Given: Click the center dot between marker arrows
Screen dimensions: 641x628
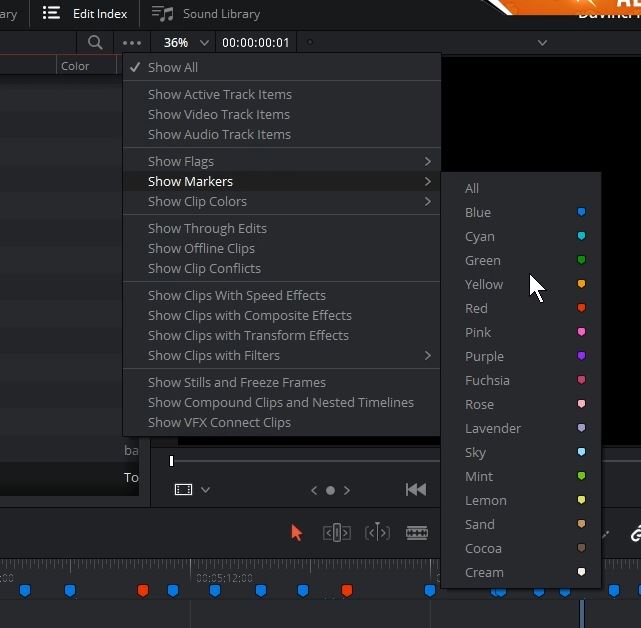Looking at the screenshot, I should (330, 490).
